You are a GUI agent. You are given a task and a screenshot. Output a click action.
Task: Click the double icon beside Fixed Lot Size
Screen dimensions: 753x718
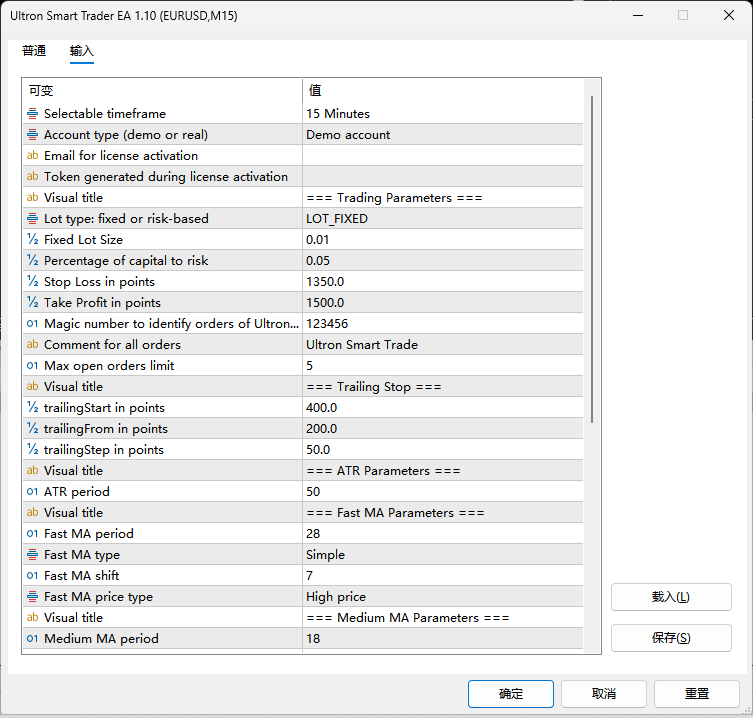point(32,240)
